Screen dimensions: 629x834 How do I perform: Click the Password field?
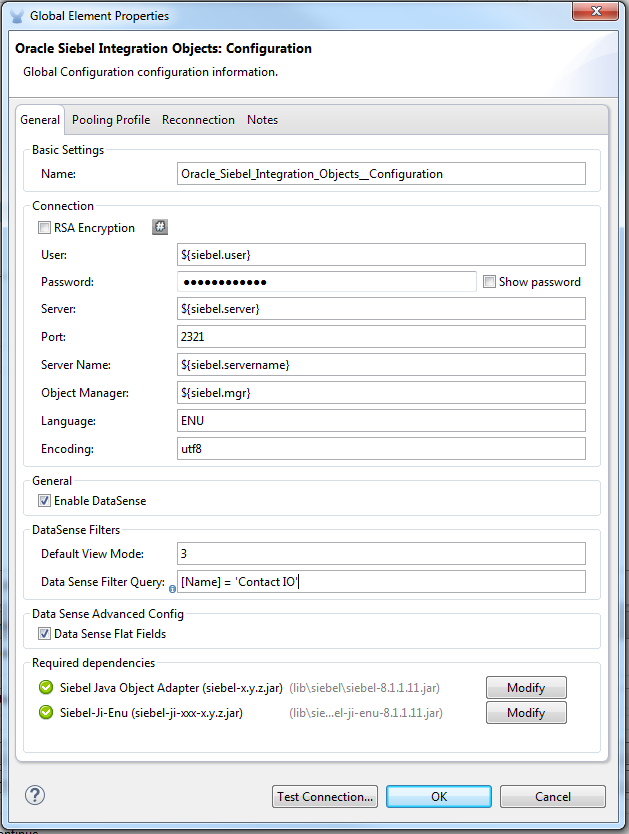click(326, 282)
